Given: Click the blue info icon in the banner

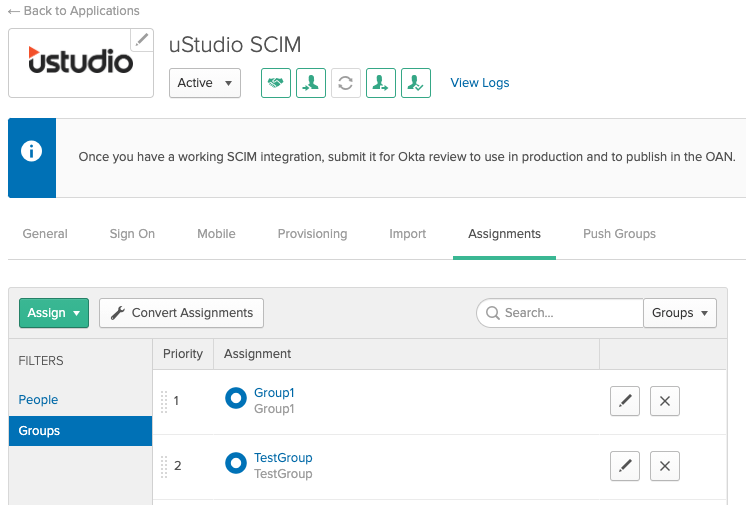Looking at the screenshot, I should click(31, 151).
